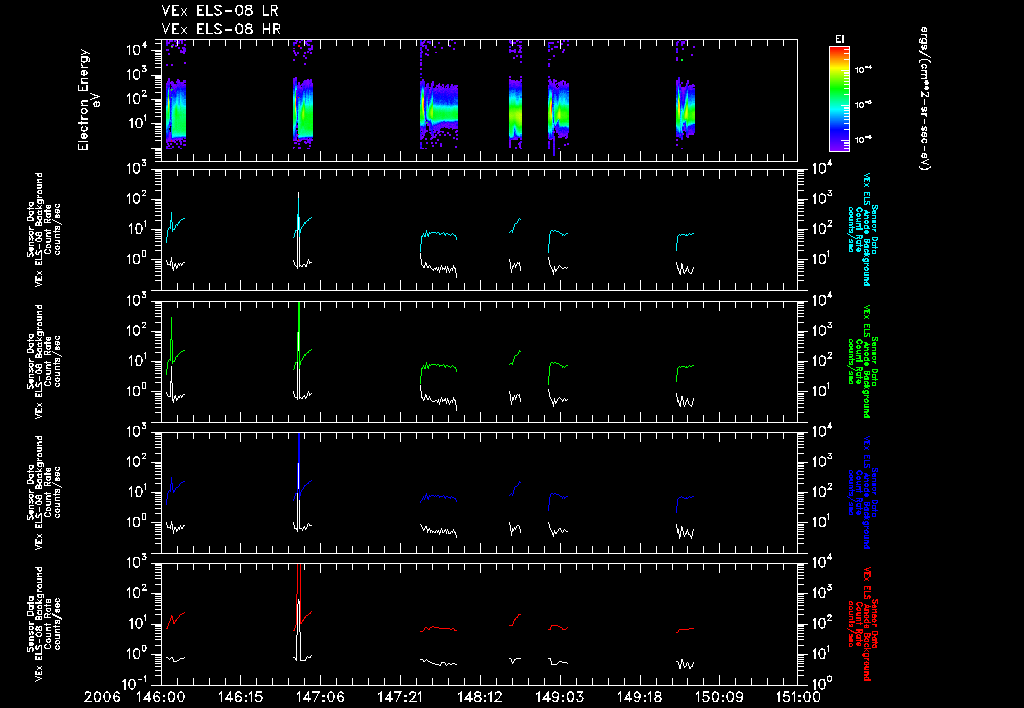Click the '149:18' time axis label

click(638, 698)
